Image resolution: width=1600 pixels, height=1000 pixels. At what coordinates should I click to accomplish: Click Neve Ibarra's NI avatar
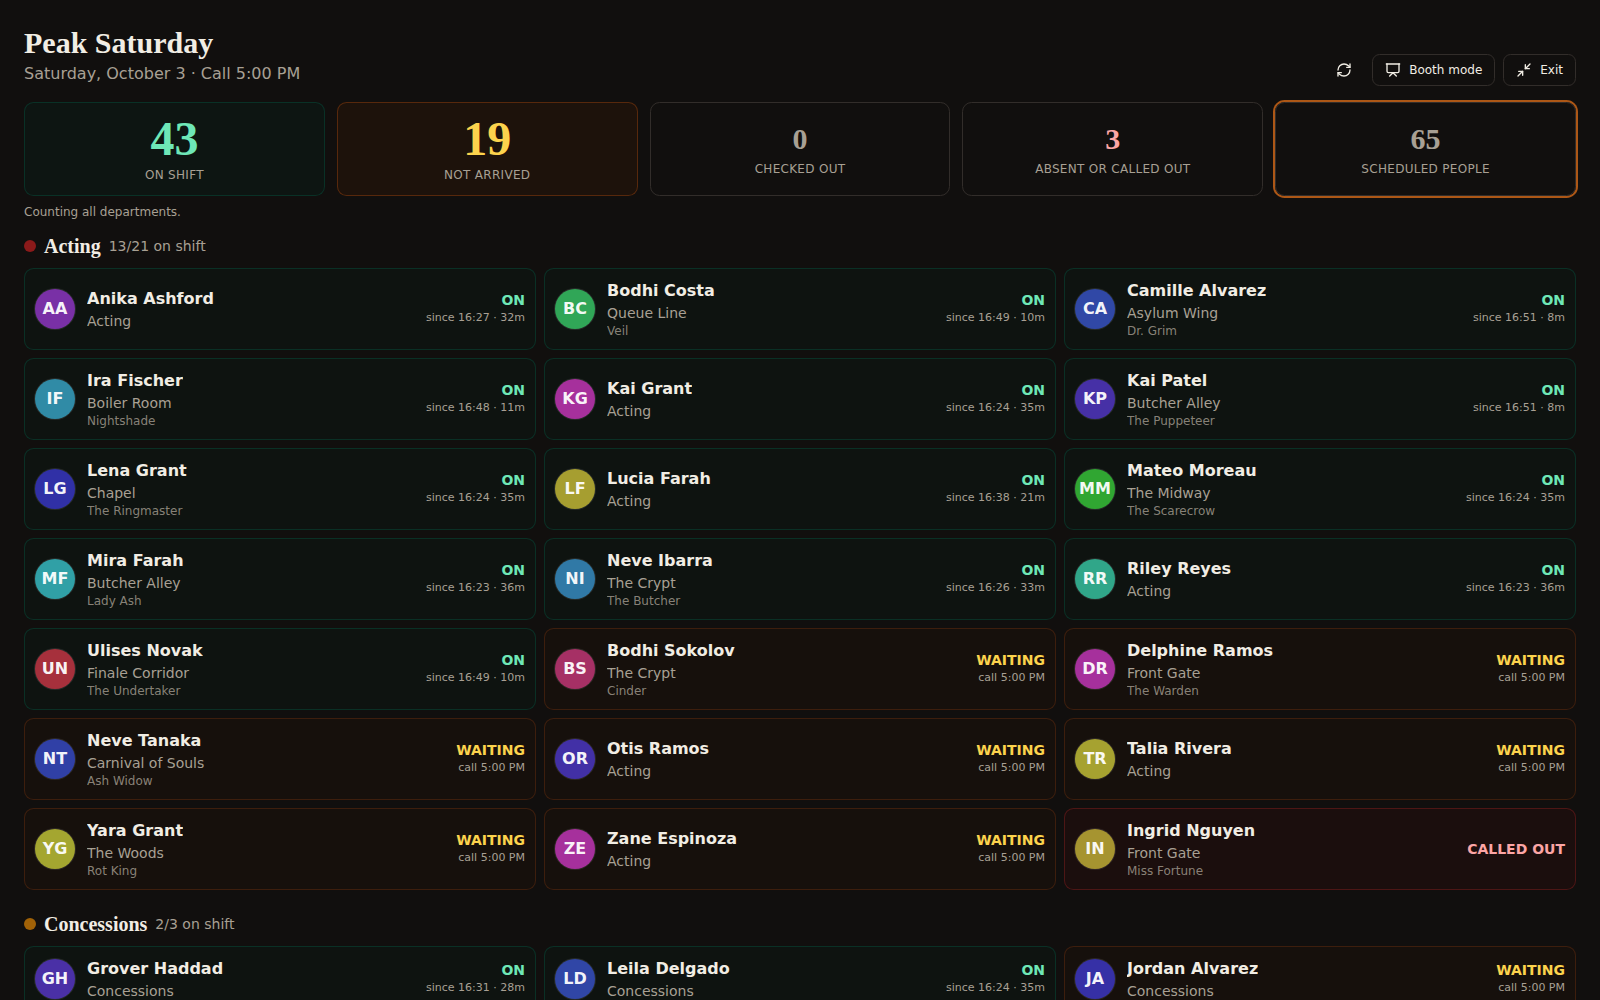(x=575, y=579)
